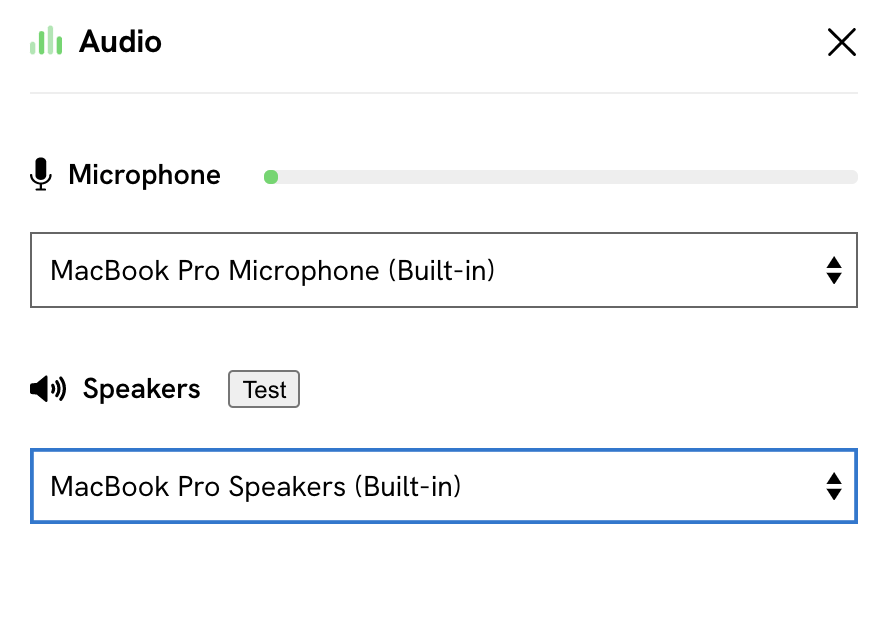Click the microphone selector's up-down arrows icon
This screenshot has width=888, height=642.
(834, 270)
